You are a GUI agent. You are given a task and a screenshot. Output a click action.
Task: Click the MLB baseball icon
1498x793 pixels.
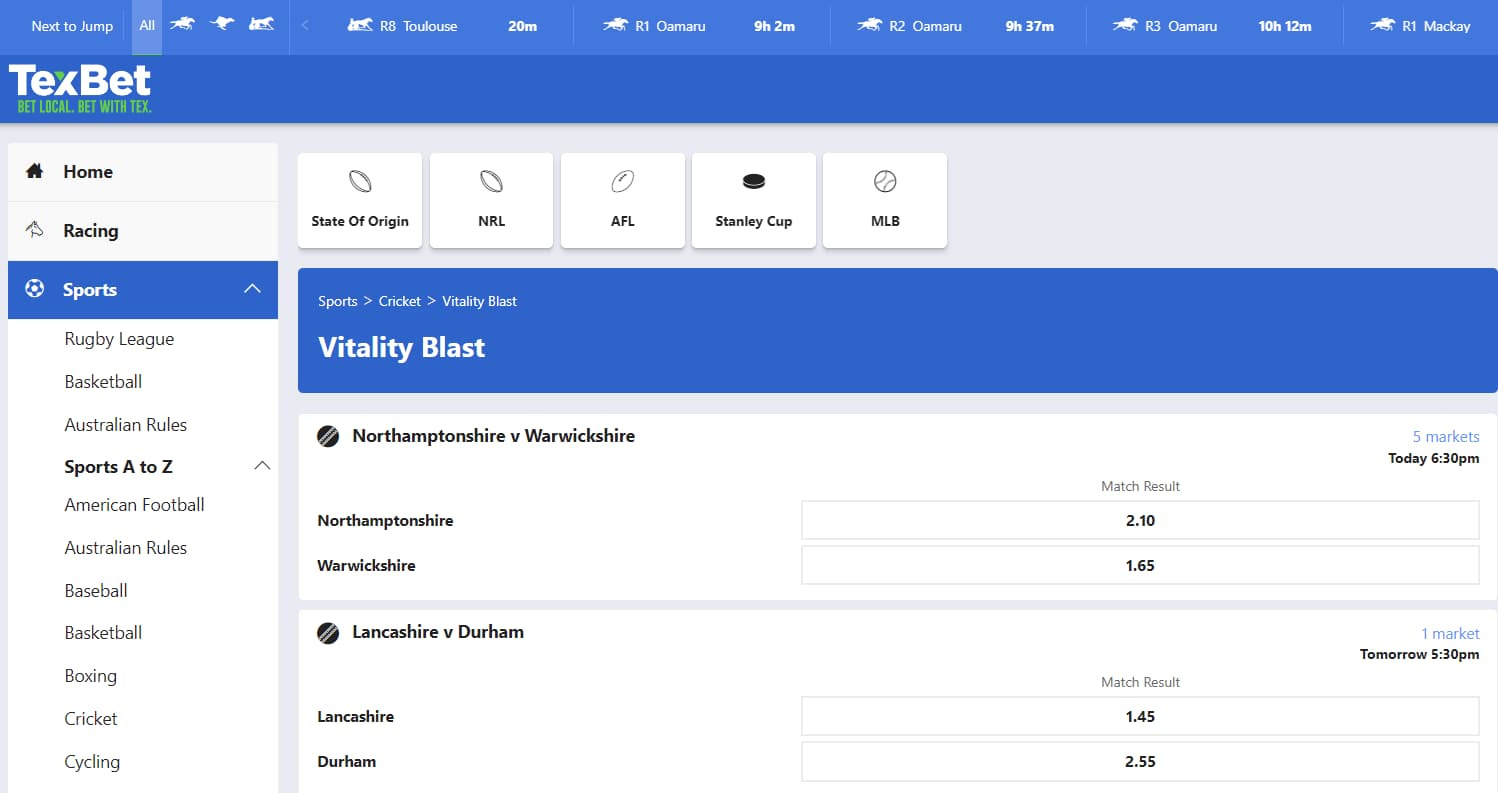pos(884,182)
